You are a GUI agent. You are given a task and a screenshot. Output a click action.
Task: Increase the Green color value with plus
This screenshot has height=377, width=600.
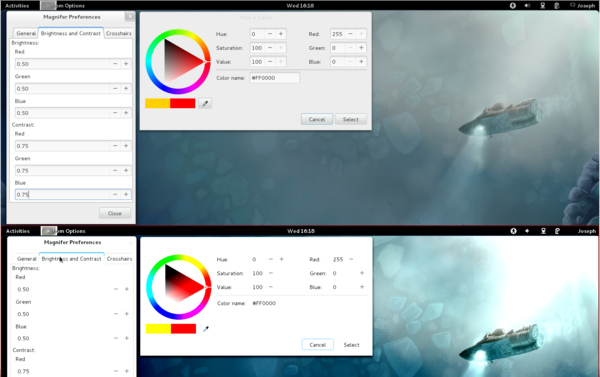tap(361, 48)
